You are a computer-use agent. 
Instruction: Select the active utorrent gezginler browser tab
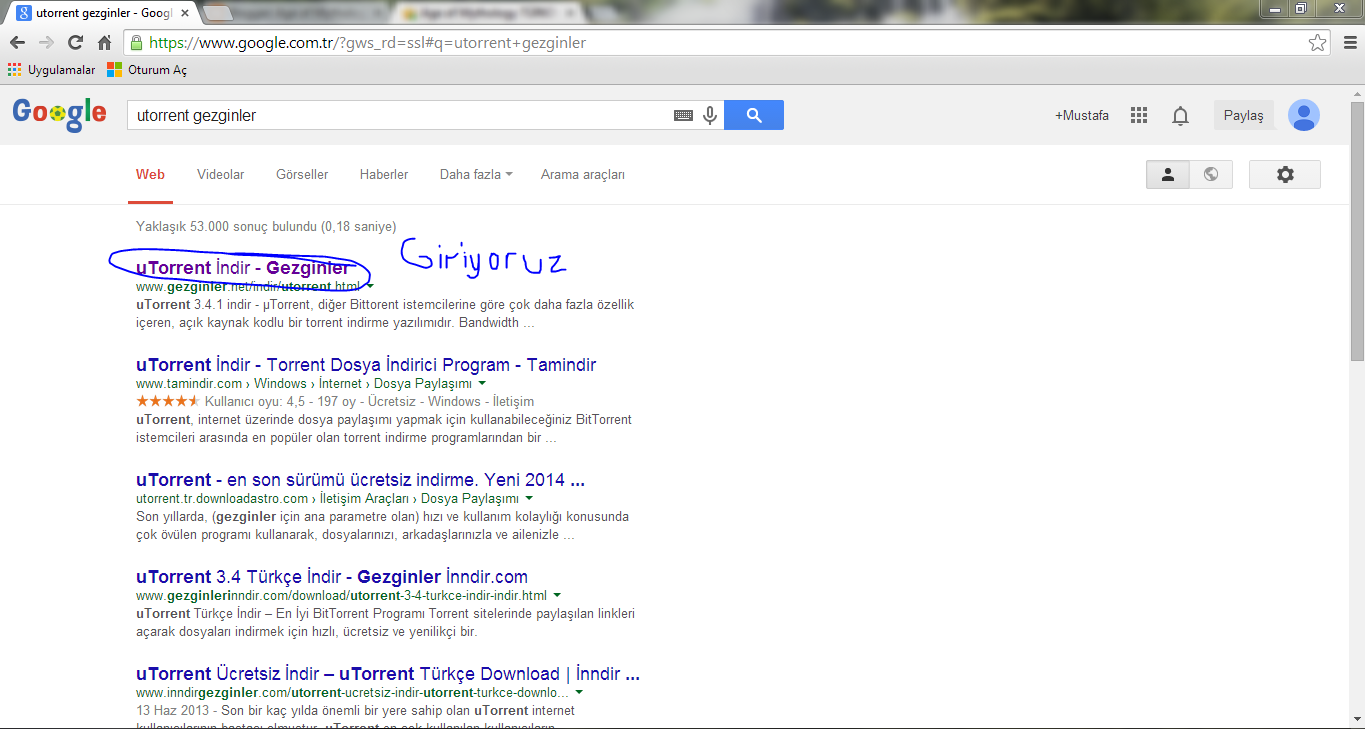(105, 13)
